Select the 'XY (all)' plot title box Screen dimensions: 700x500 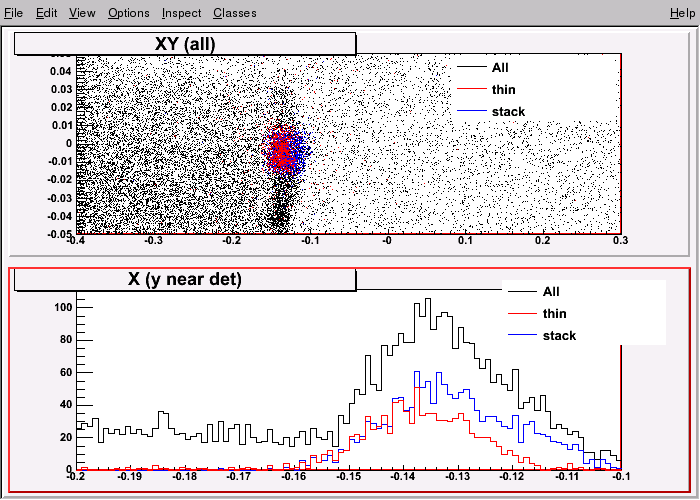[x=185, y=44]
